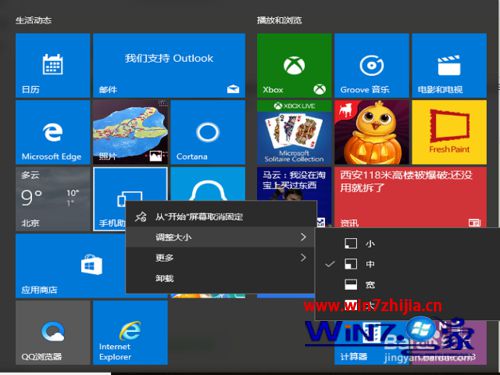Launch the Microsoft Edge tile
This screenshot has height=375, width=500.
[x=53, y=132]
